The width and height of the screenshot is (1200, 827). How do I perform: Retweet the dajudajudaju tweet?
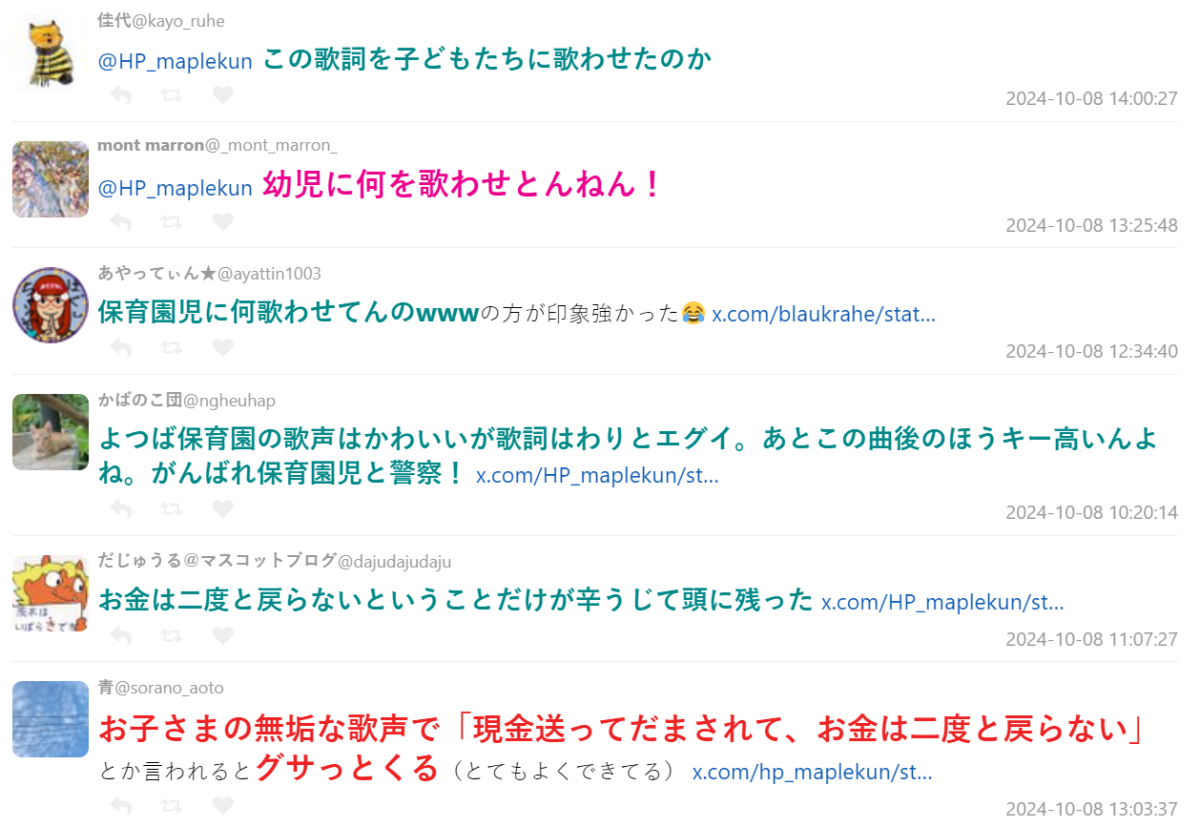pyautogui.click(x=172, y=635)
